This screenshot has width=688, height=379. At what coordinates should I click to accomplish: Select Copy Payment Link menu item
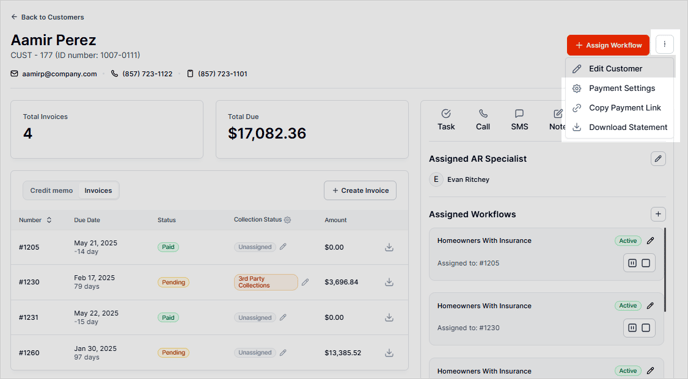[620, 107]
